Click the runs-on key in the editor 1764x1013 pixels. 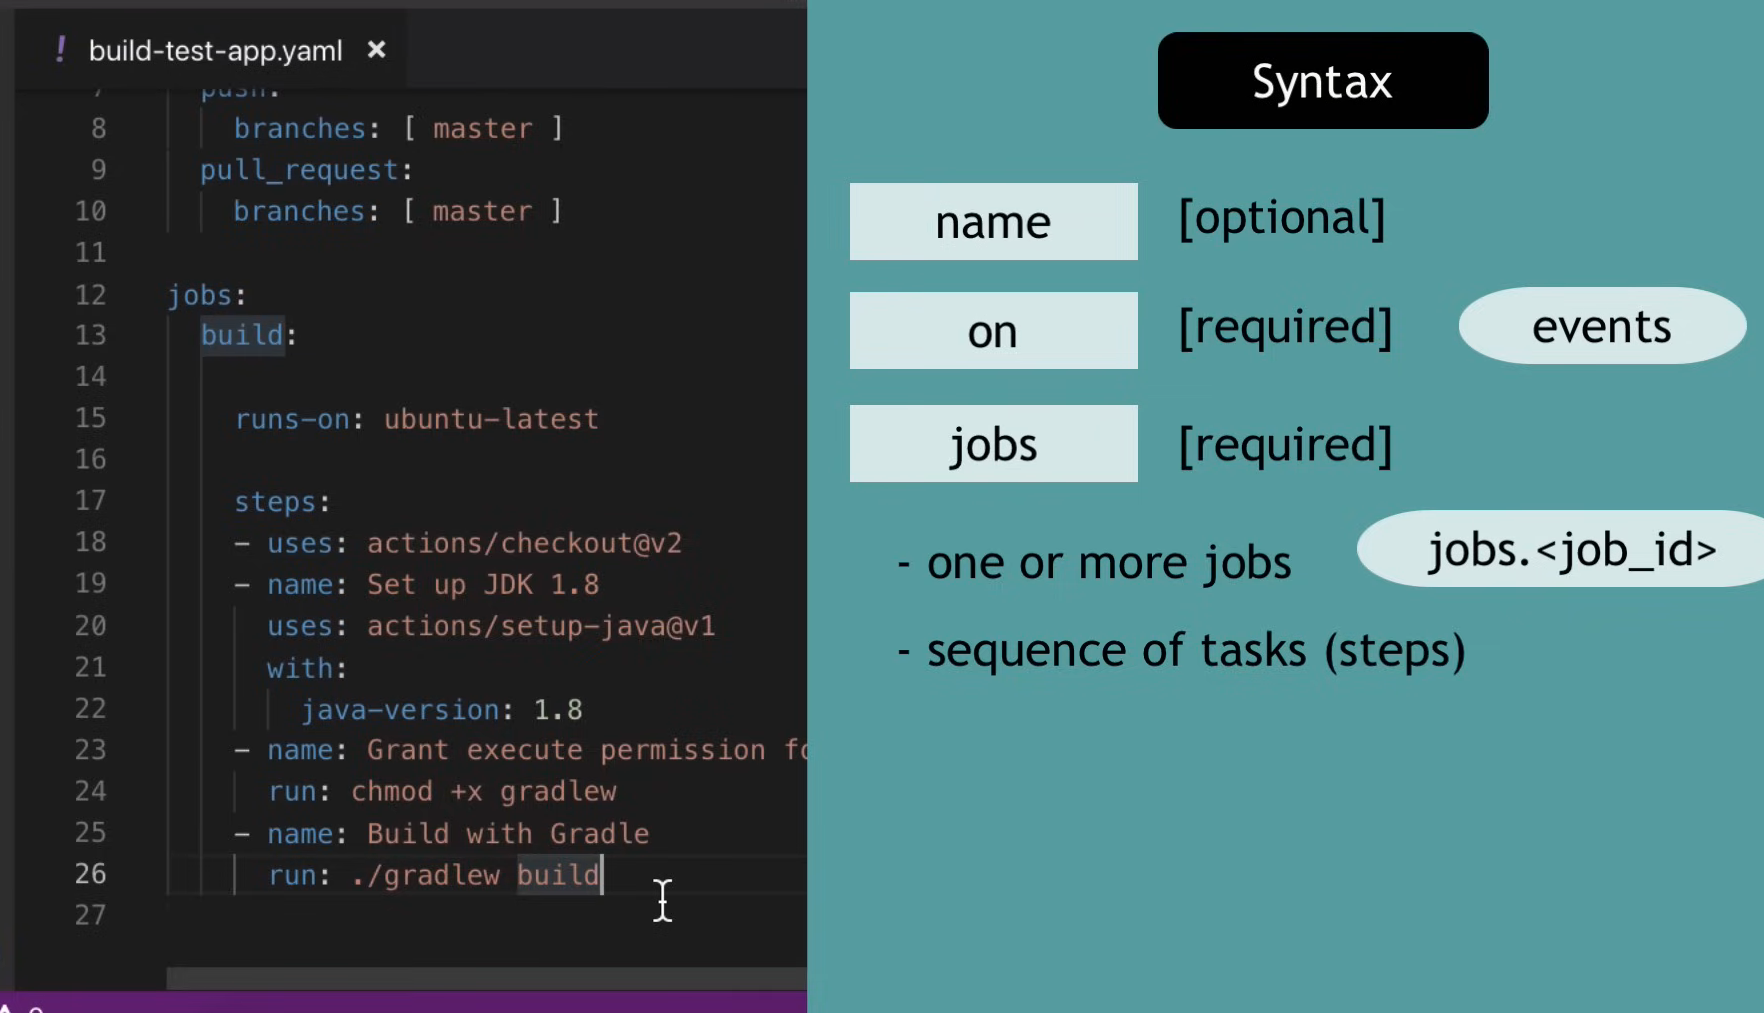coord(292,419)
